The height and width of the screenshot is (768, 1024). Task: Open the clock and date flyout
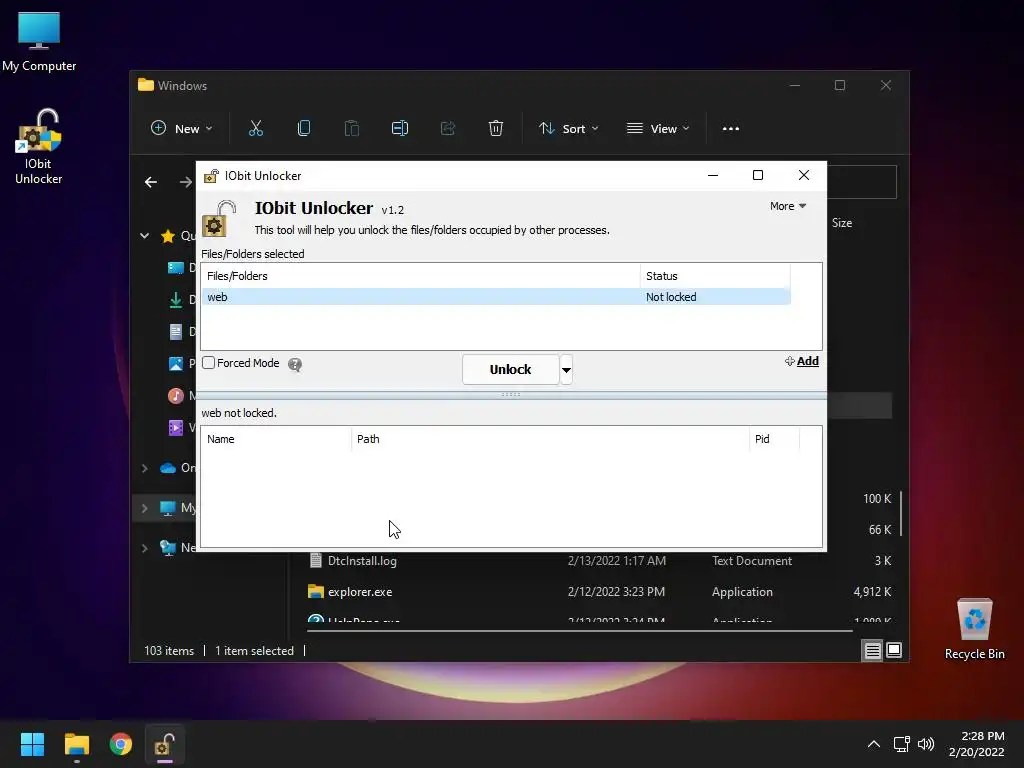977,744
